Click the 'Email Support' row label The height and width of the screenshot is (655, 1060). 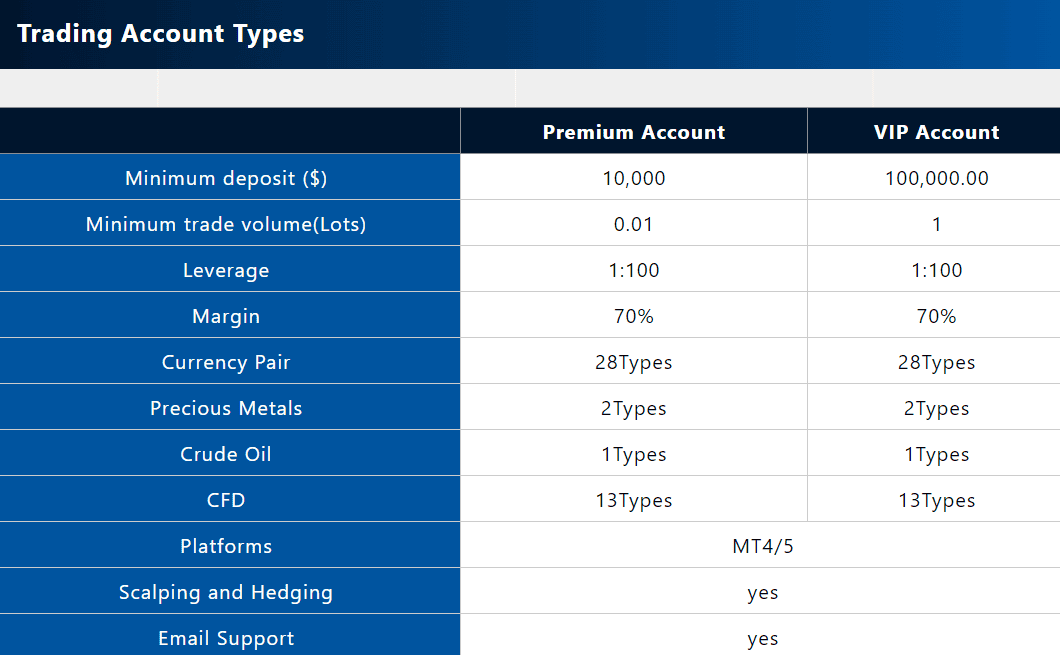pos(226,639)
